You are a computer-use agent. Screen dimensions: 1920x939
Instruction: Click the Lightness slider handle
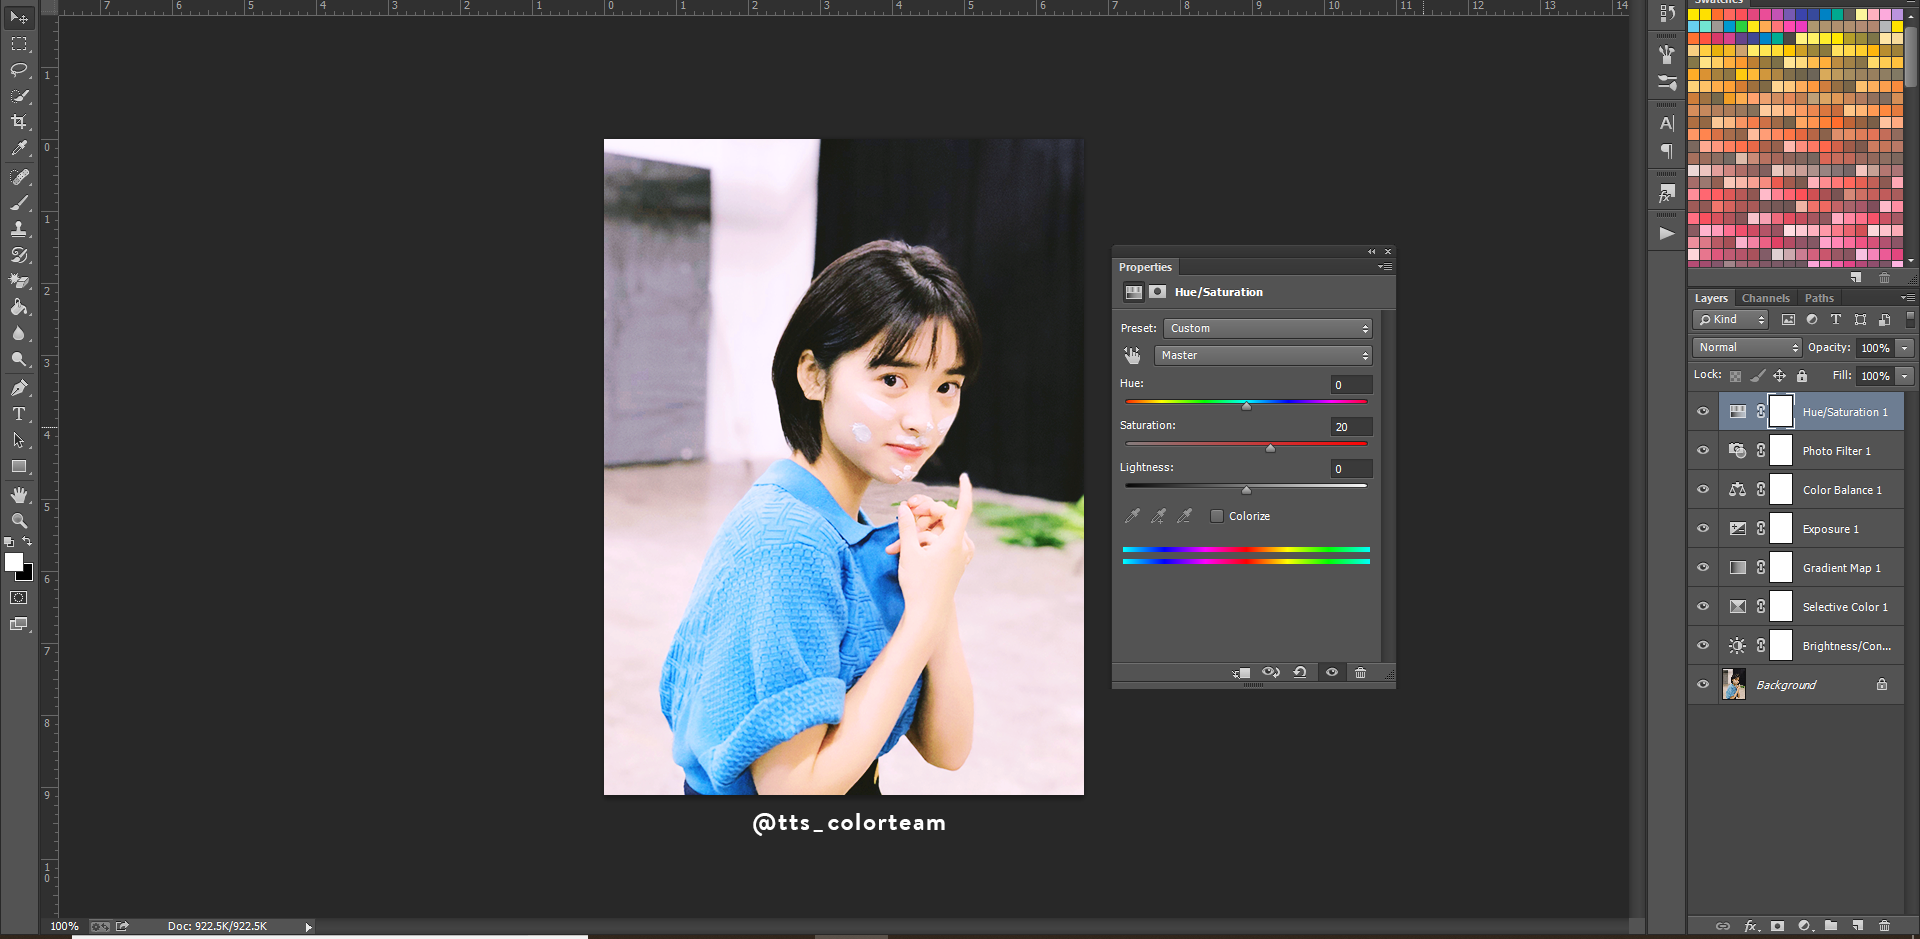[x=1246, y=490]
